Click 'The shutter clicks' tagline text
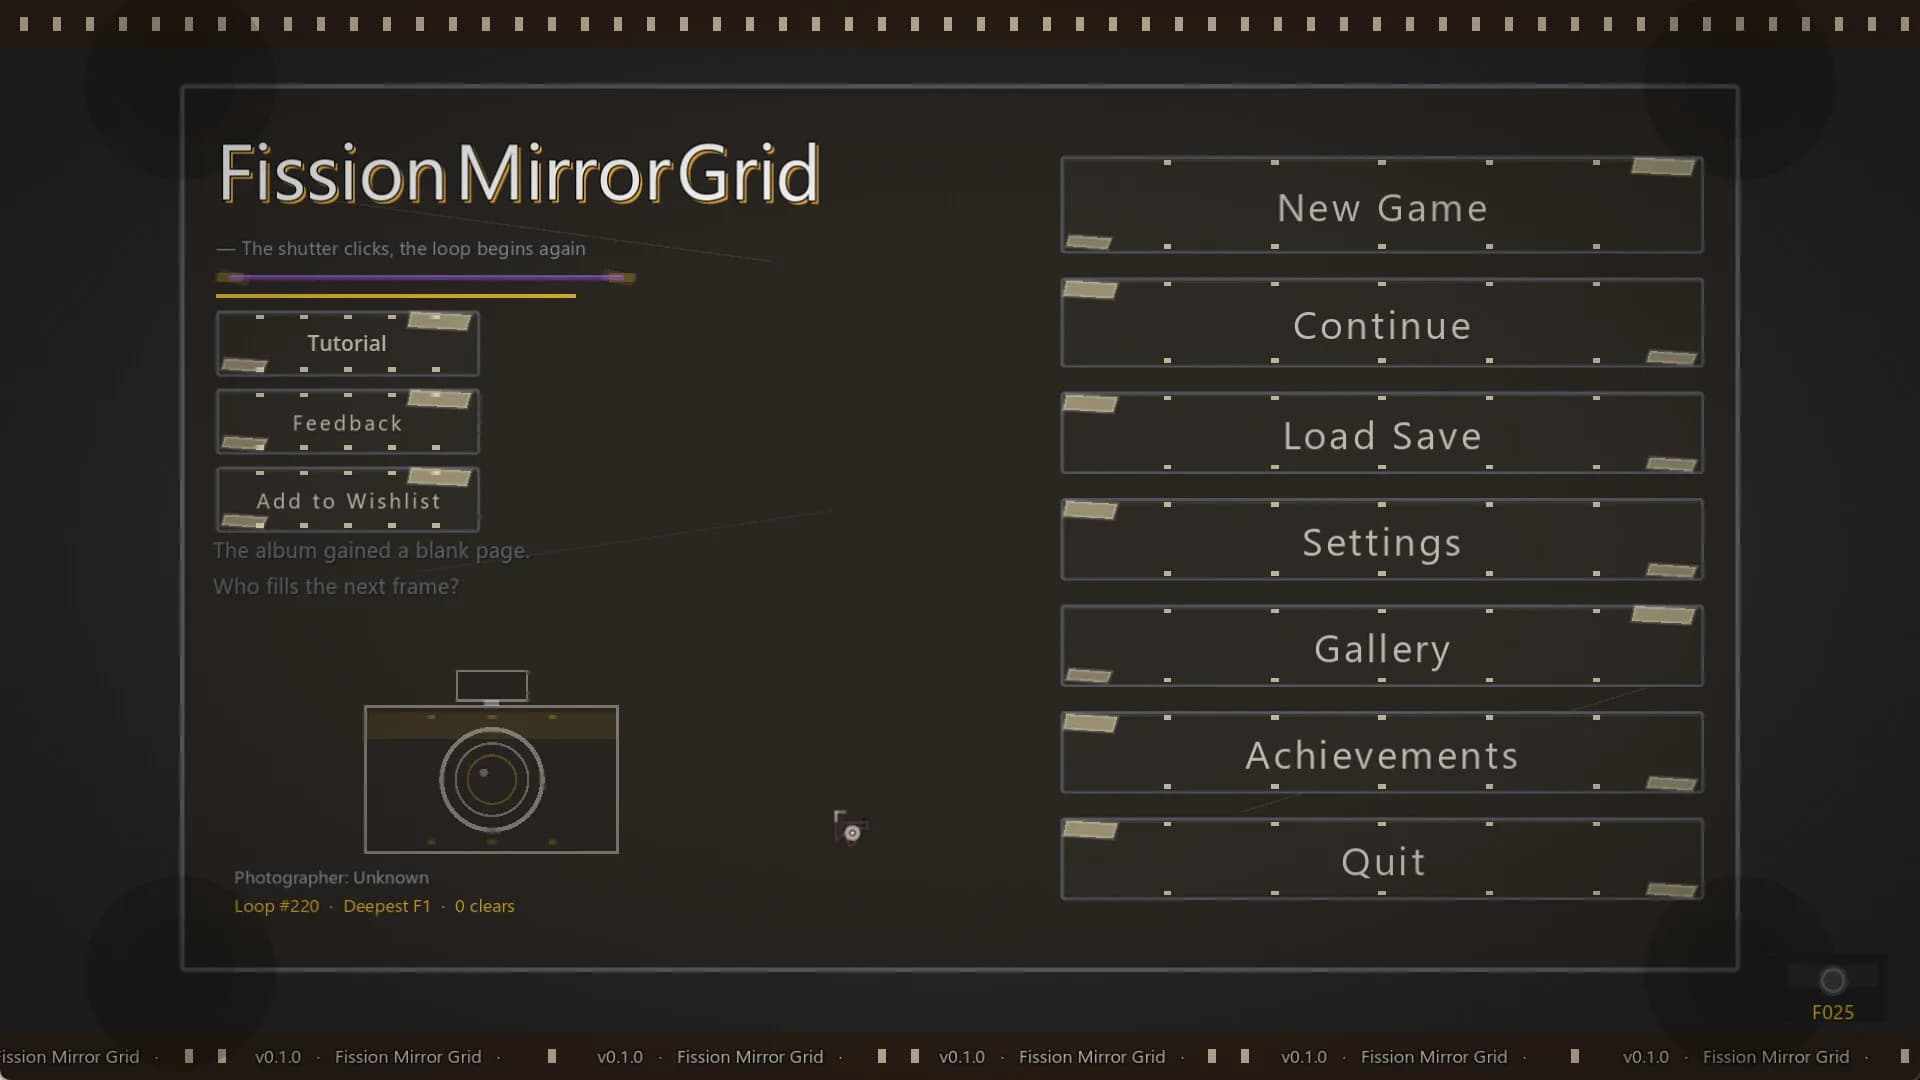Viewport: 1920px width, 1080px height. click(x=401, y=248)
